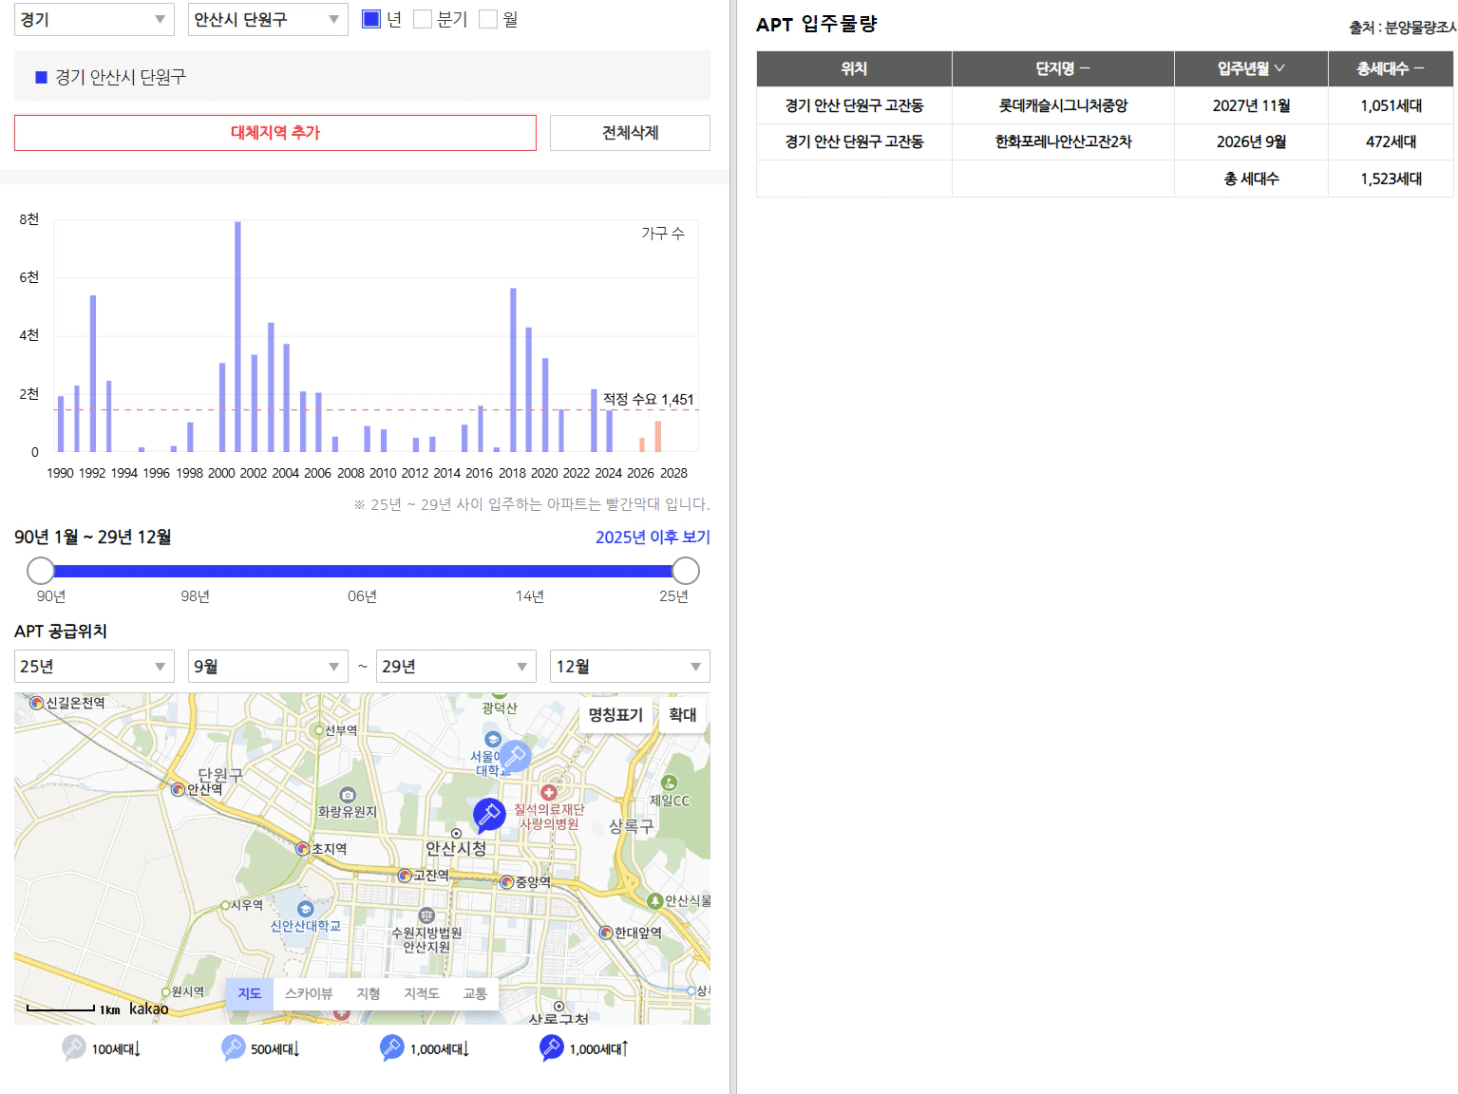
Task: Click the 안산시청 marker on the map
Action: click(x=456, y=833)
